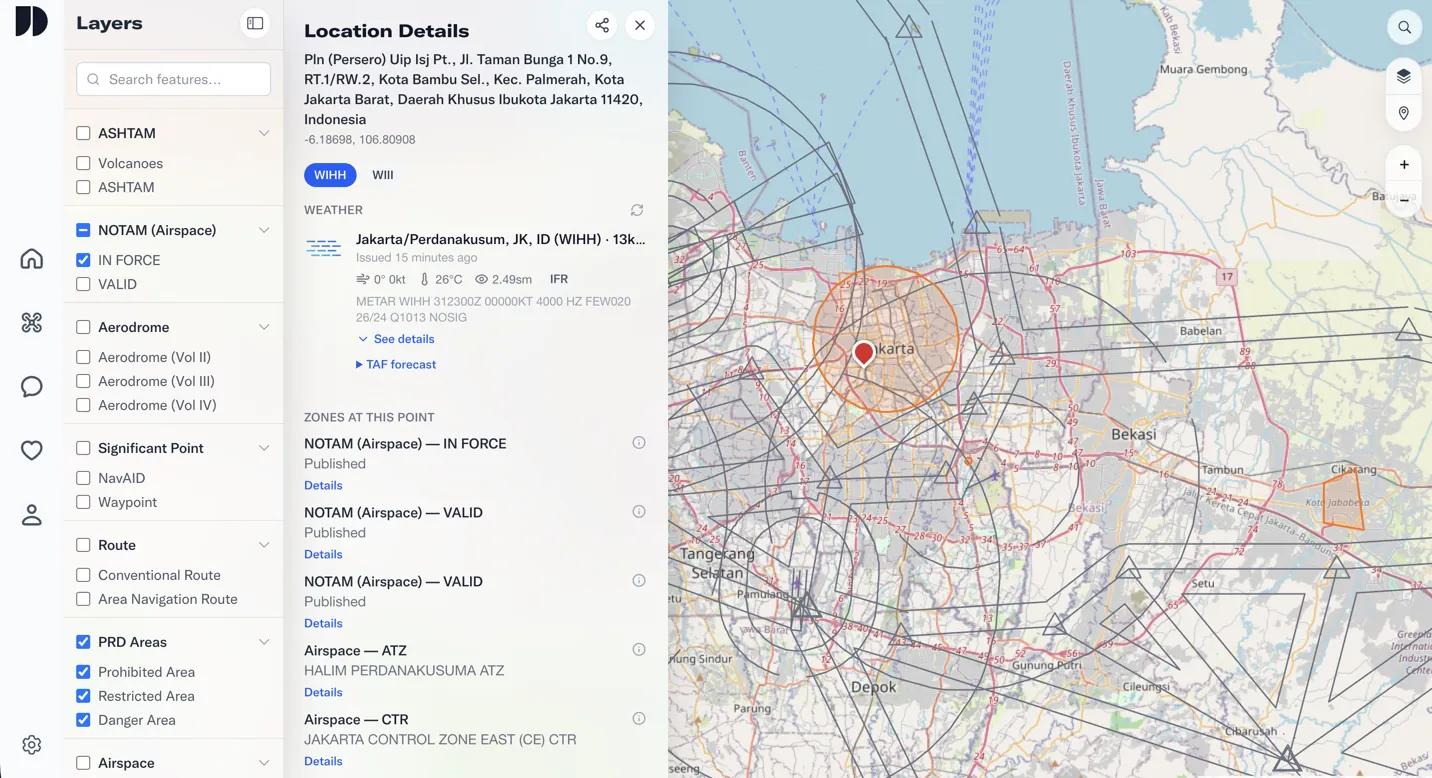Open Details for second NOTAM VALID zone
The height and width of the screenshot is (778, 1432).
323,623
